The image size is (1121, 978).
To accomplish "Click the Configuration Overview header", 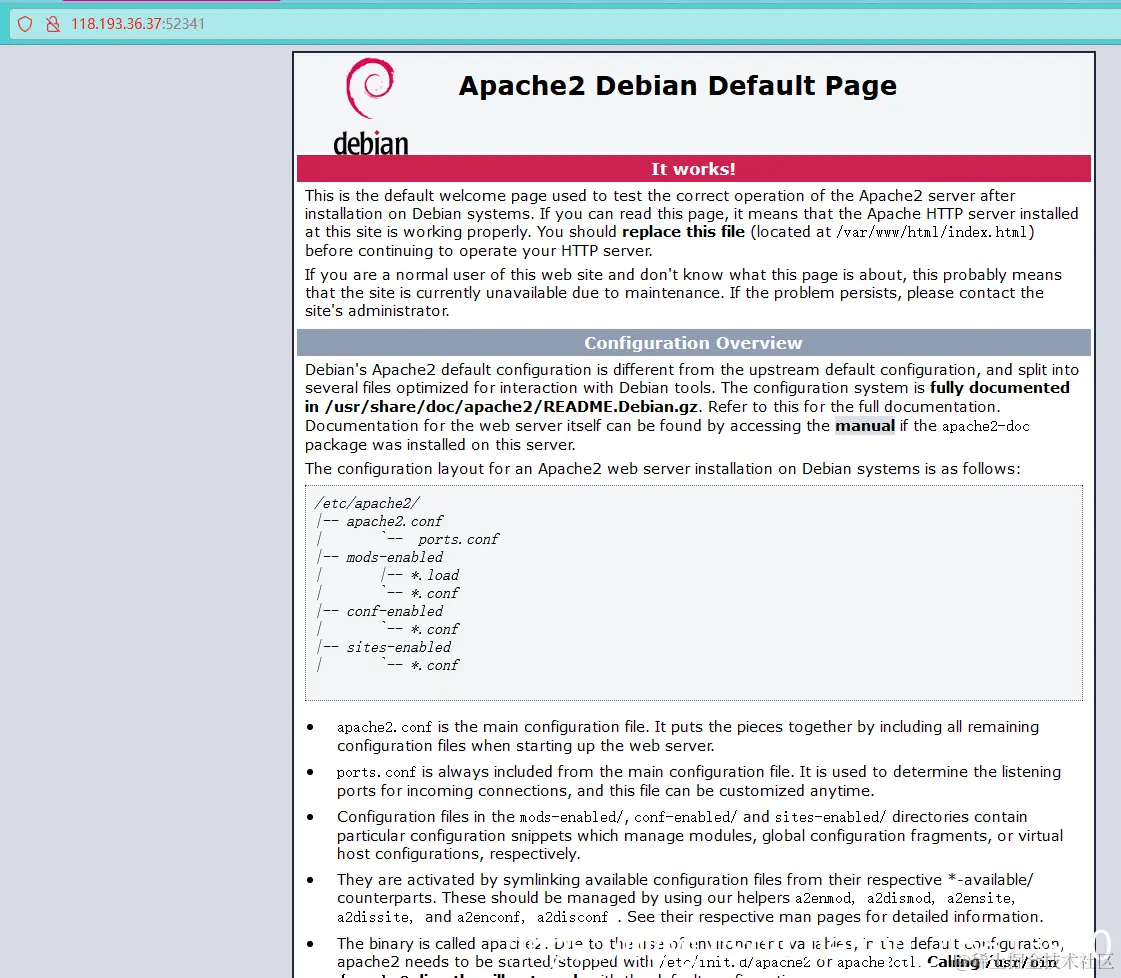I will [x=693, y=343].
